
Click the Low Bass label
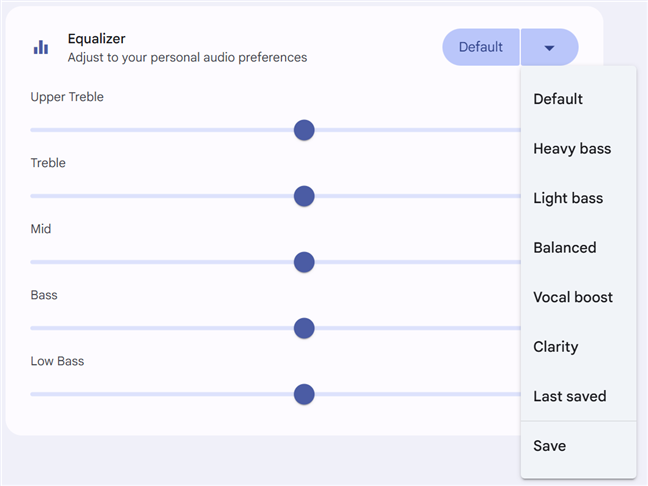[x=57, y=361]
